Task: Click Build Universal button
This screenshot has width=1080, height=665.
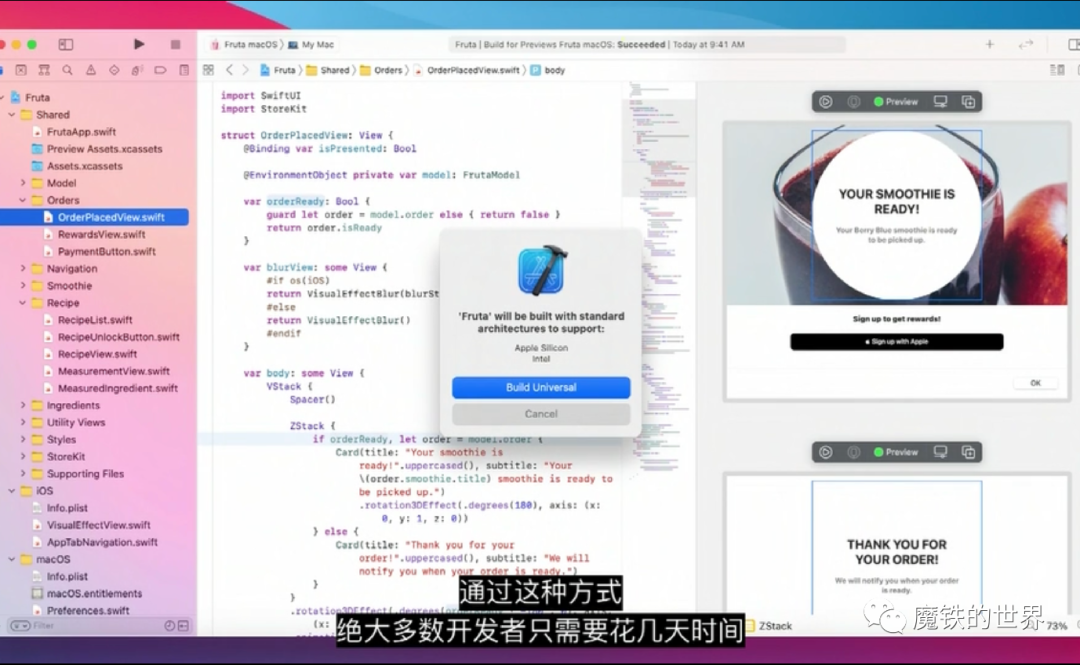Action: (x=541, y=387)
